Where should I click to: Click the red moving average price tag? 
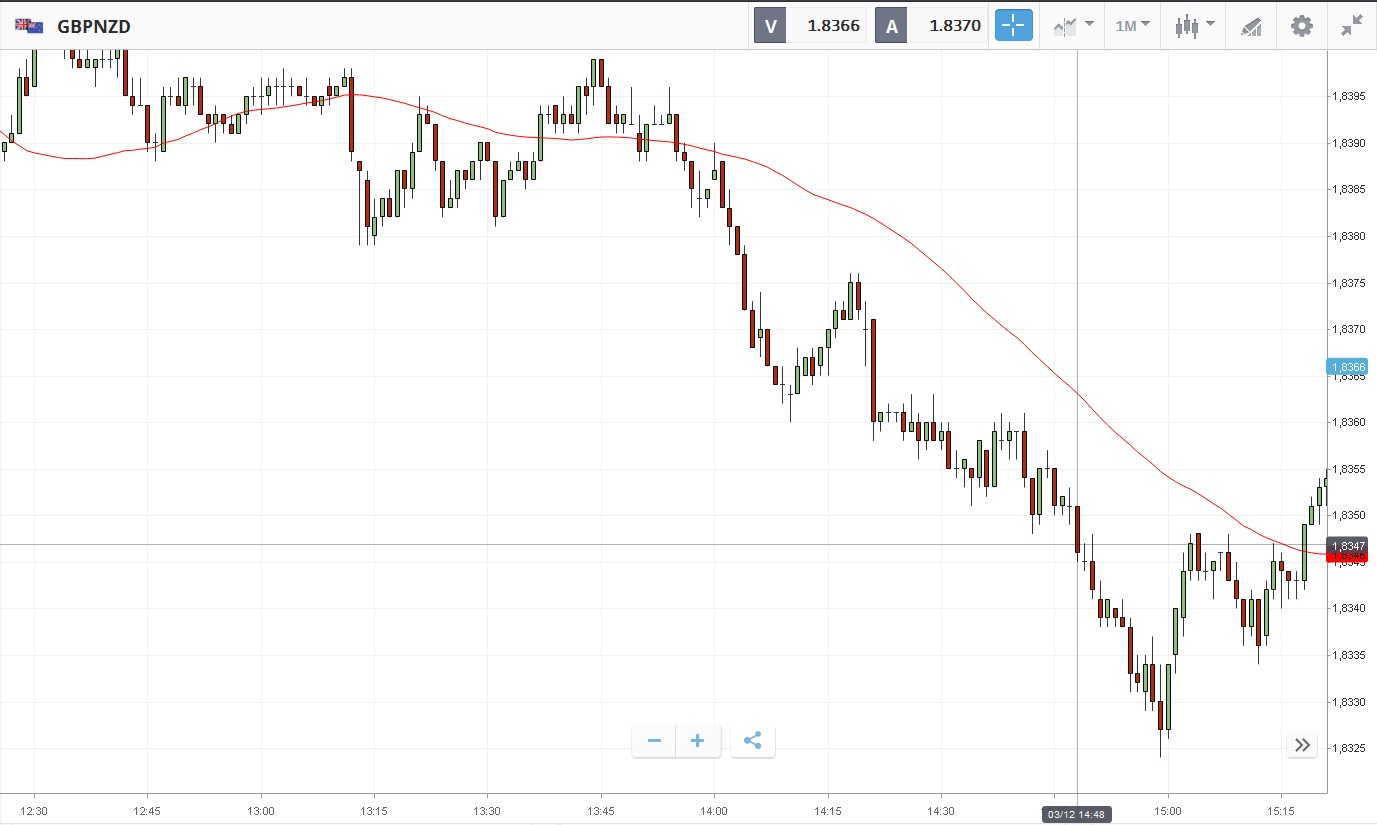pos(1346,557)
